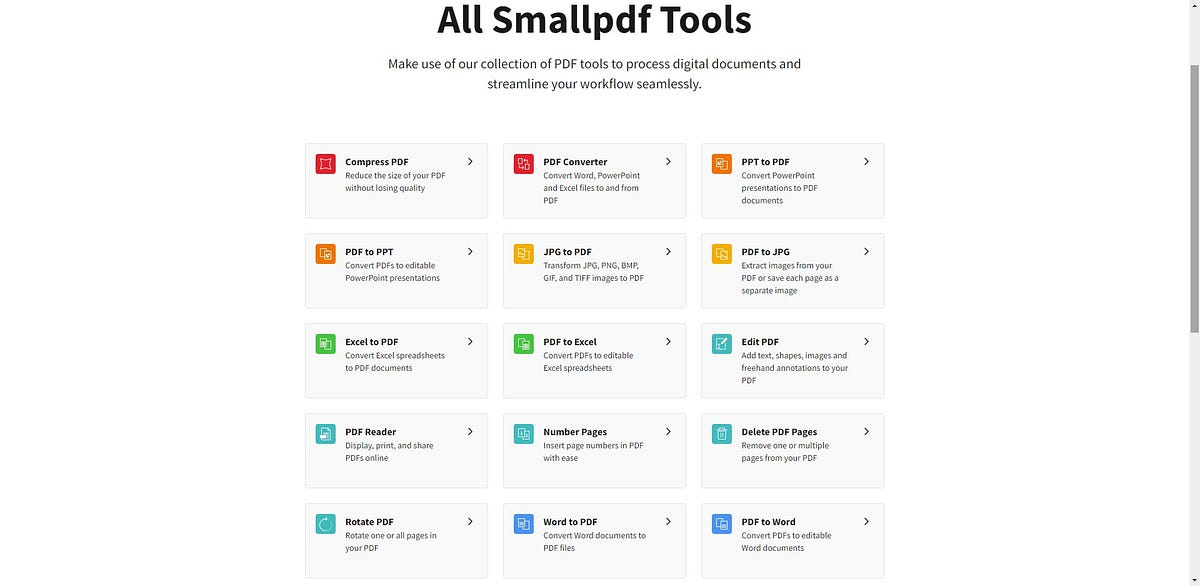Click the red Compress PDF icon
The height and width of the screenshot is (586, 1200).
pos(325,164)
